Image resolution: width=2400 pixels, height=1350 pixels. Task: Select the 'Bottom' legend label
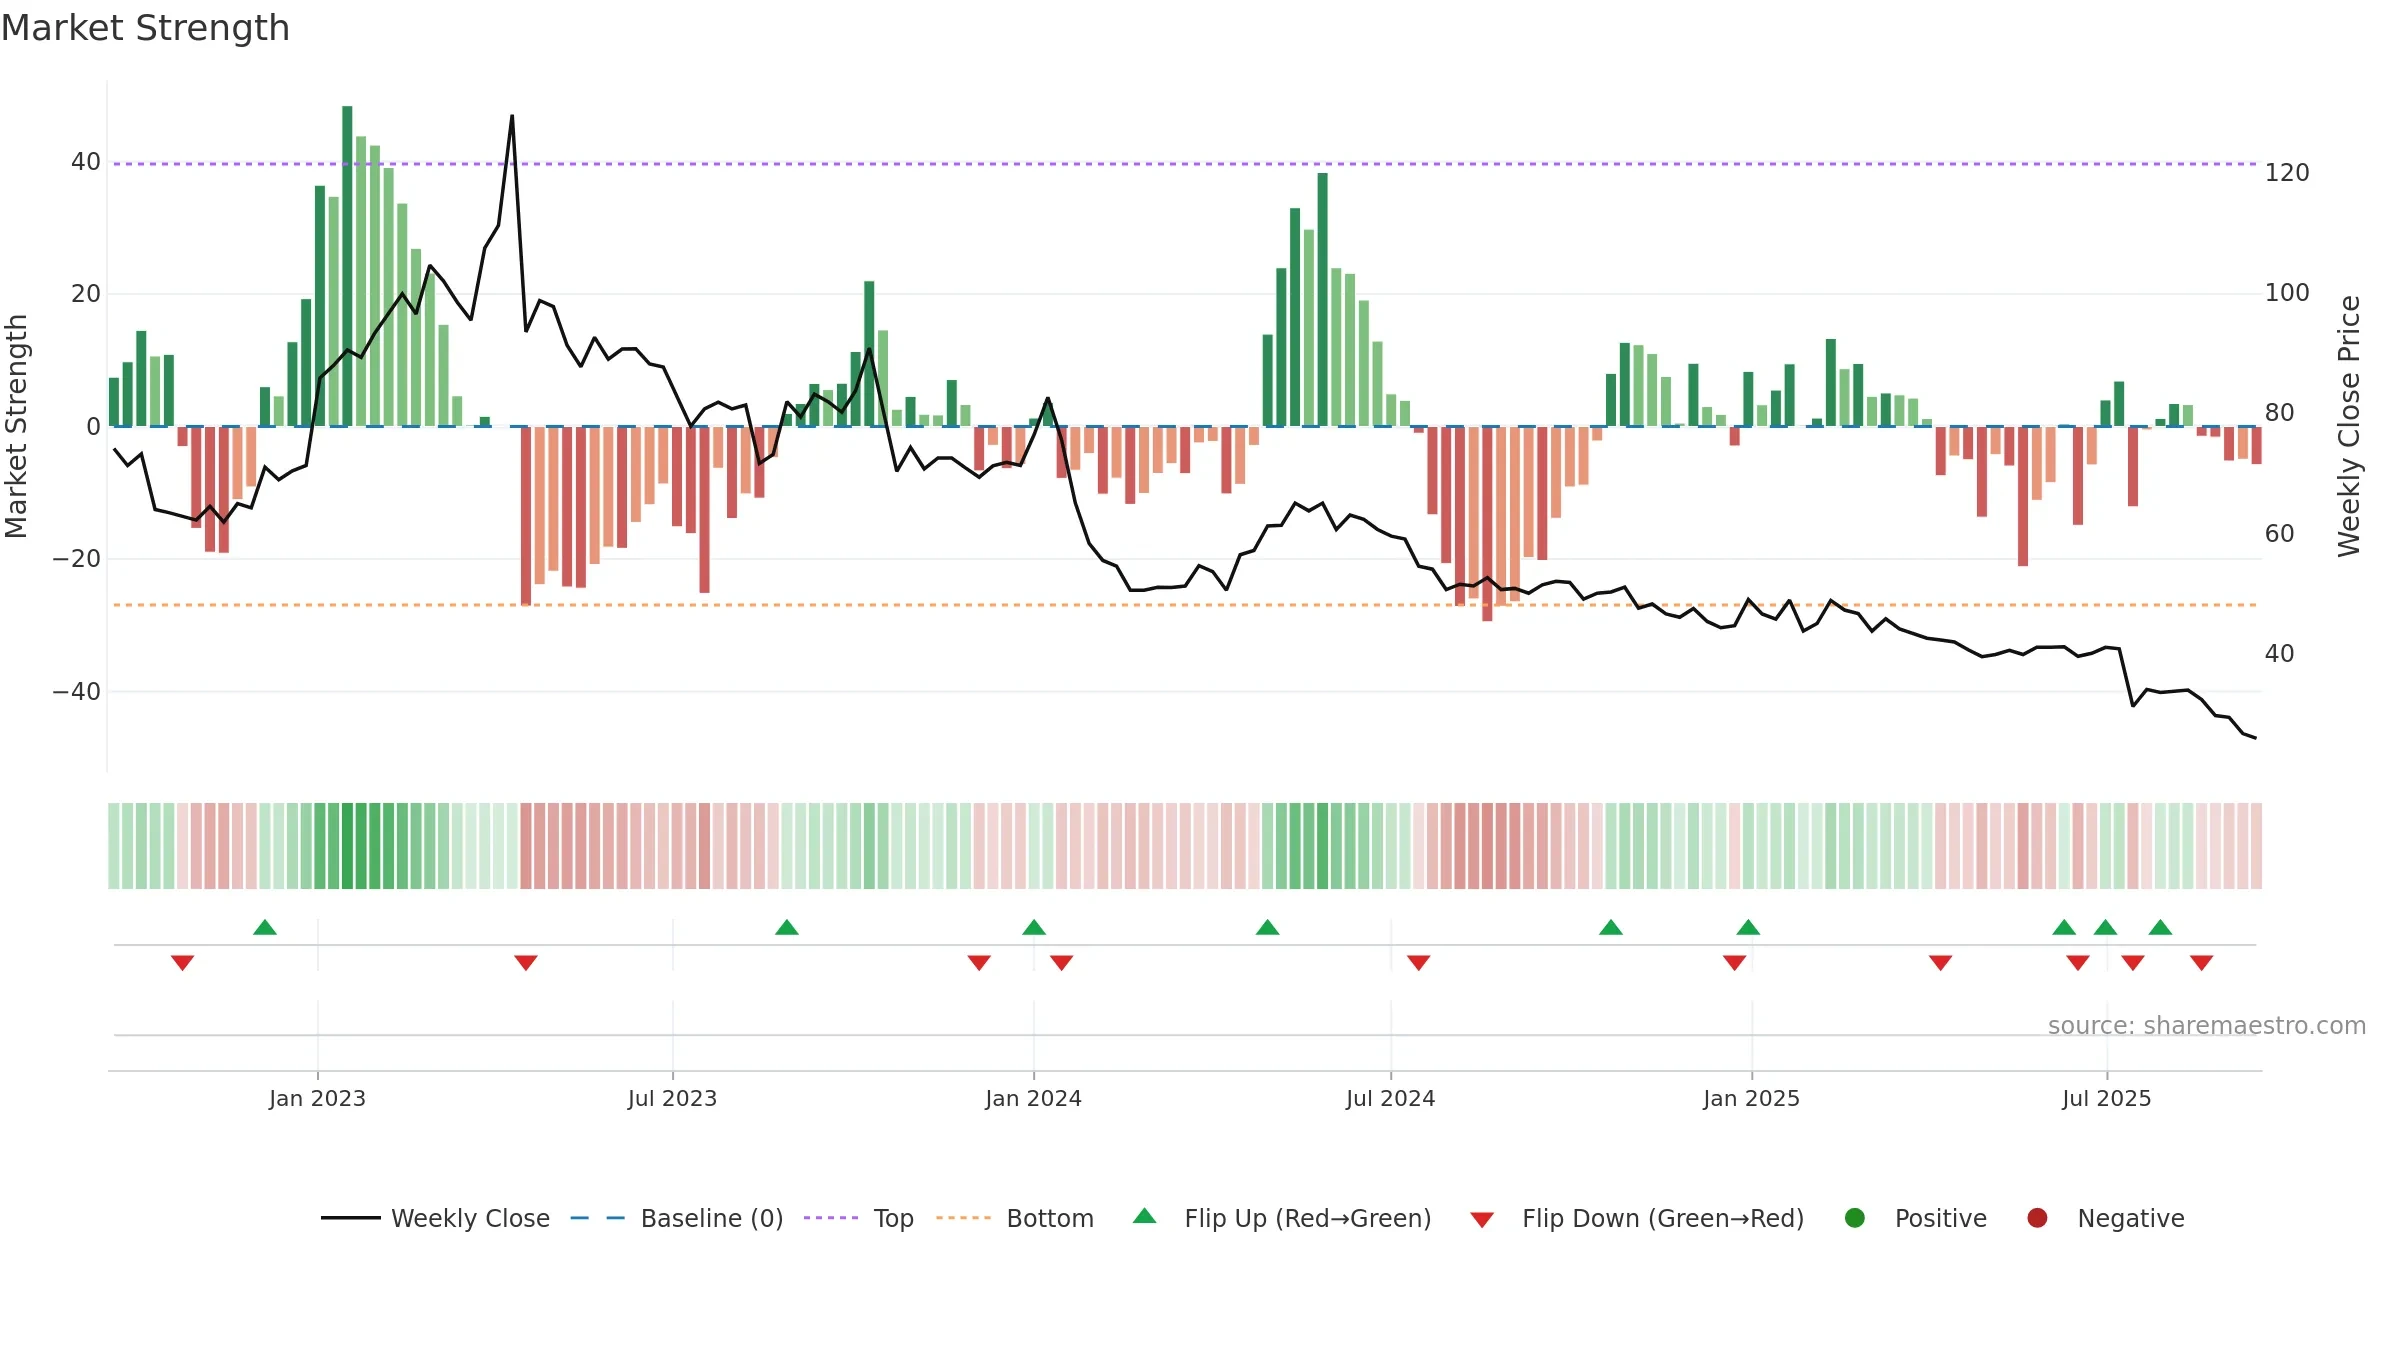pyautogui.click(x=1050, y=1219)
